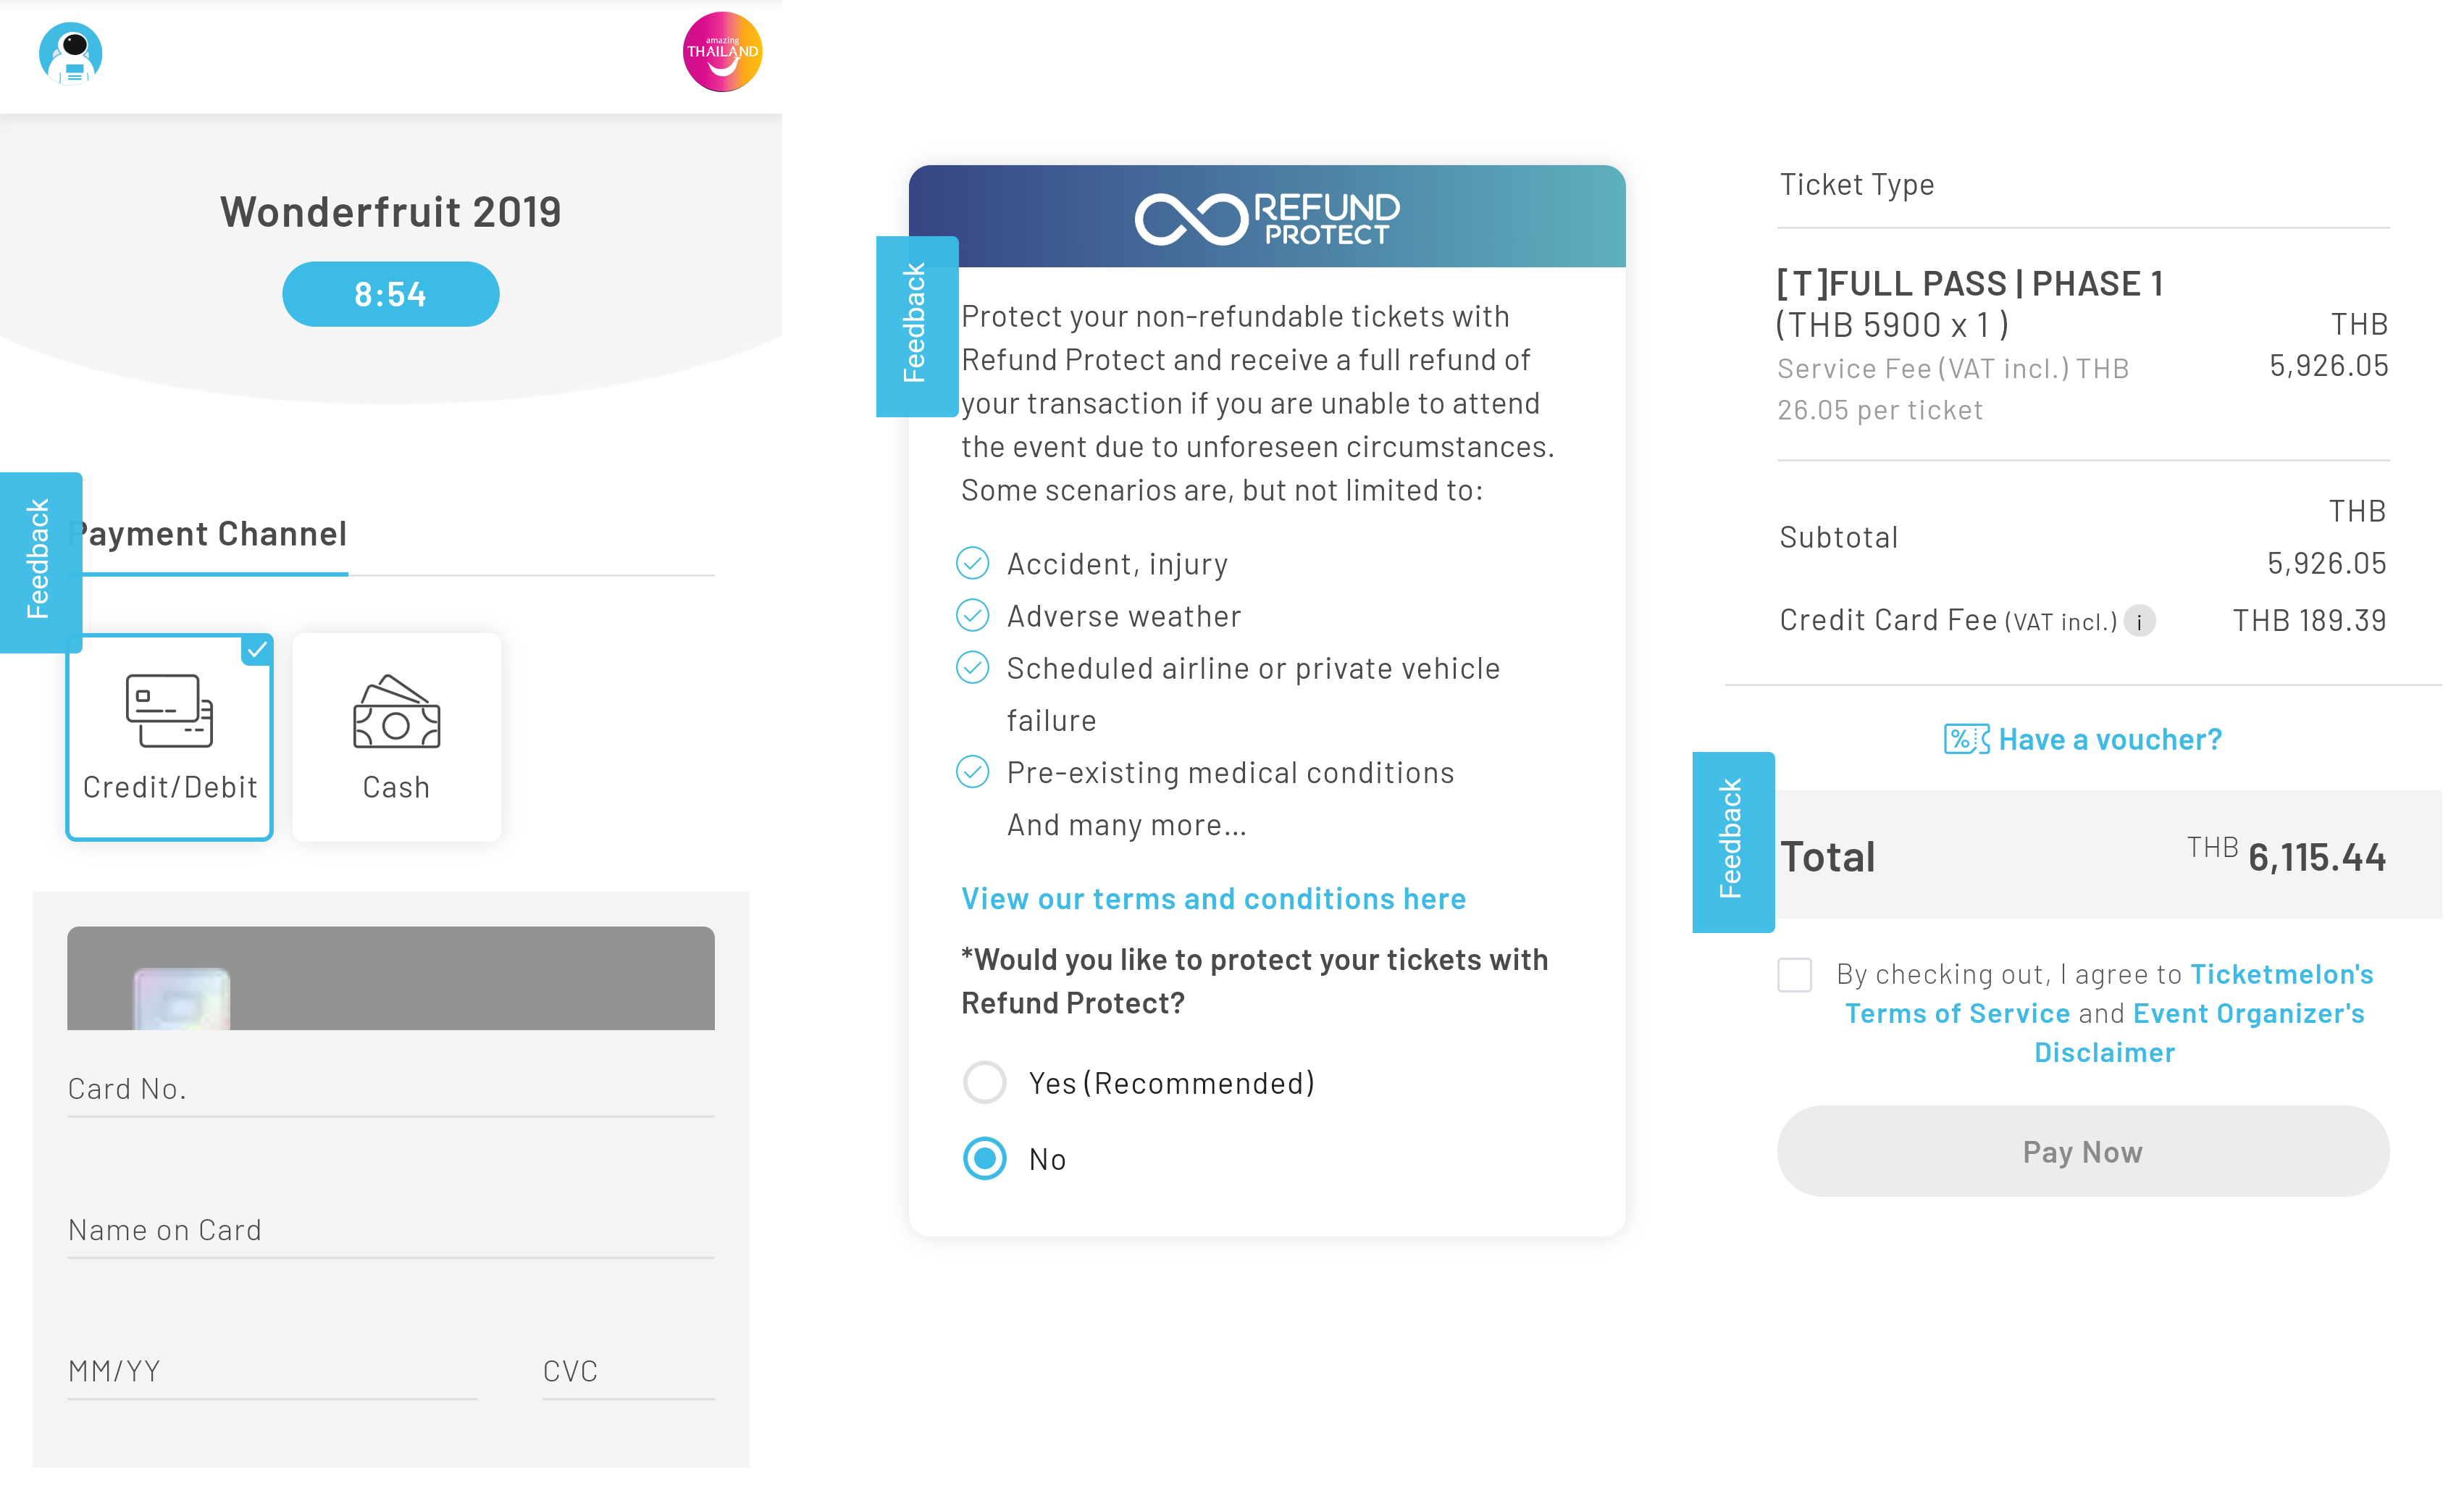Click the Amazing Thailand badge icon

pyautogui.click(x=722, y=52)
